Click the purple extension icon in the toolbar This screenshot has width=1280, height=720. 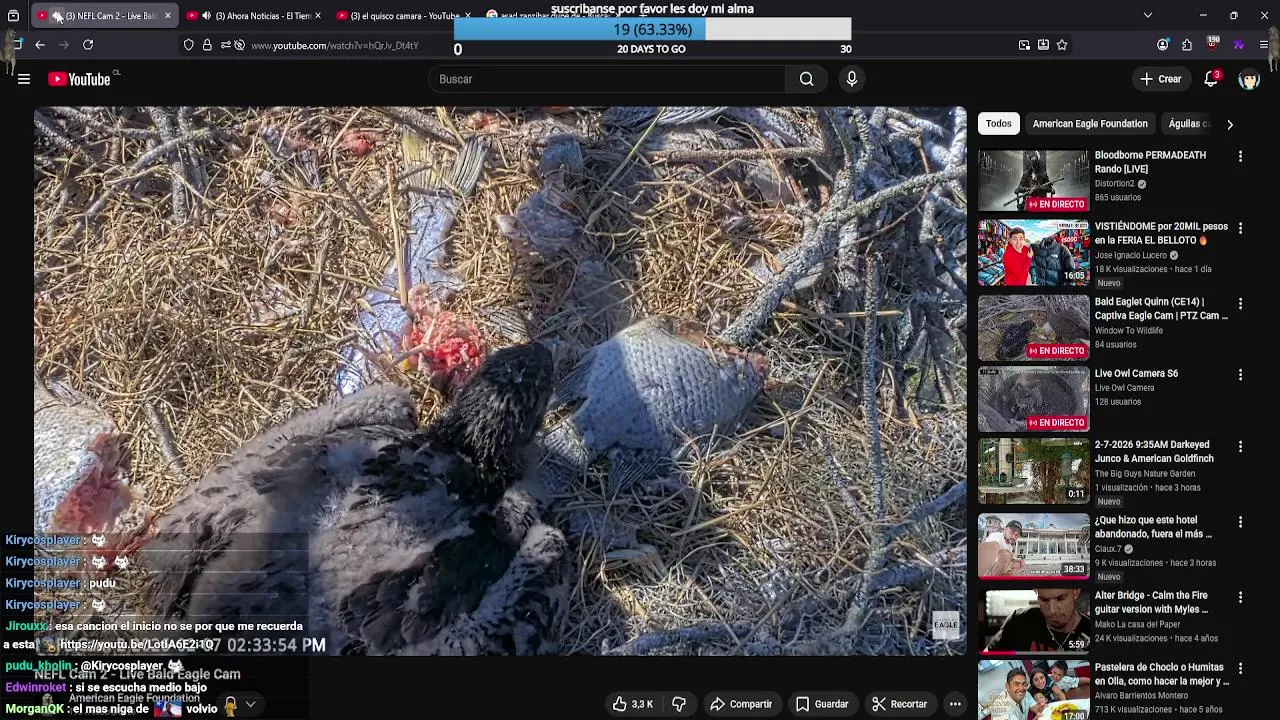(1238, 45)
